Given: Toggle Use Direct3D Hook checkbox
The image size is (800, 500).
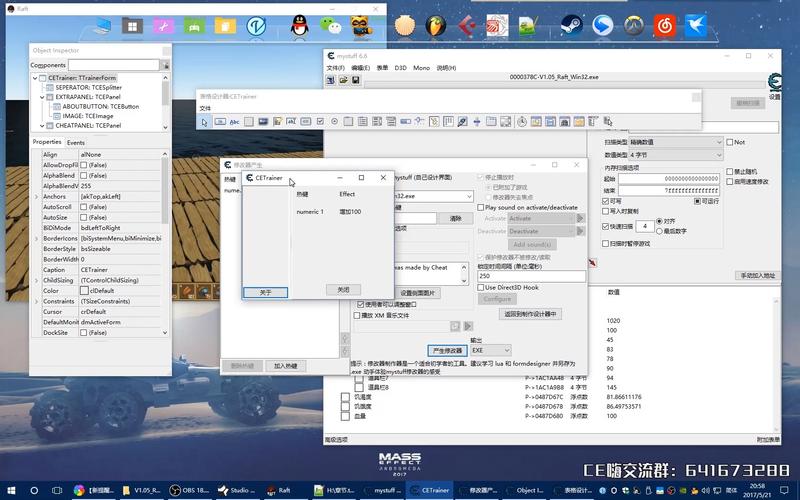Looking at the screenshot, I should 481,288.
